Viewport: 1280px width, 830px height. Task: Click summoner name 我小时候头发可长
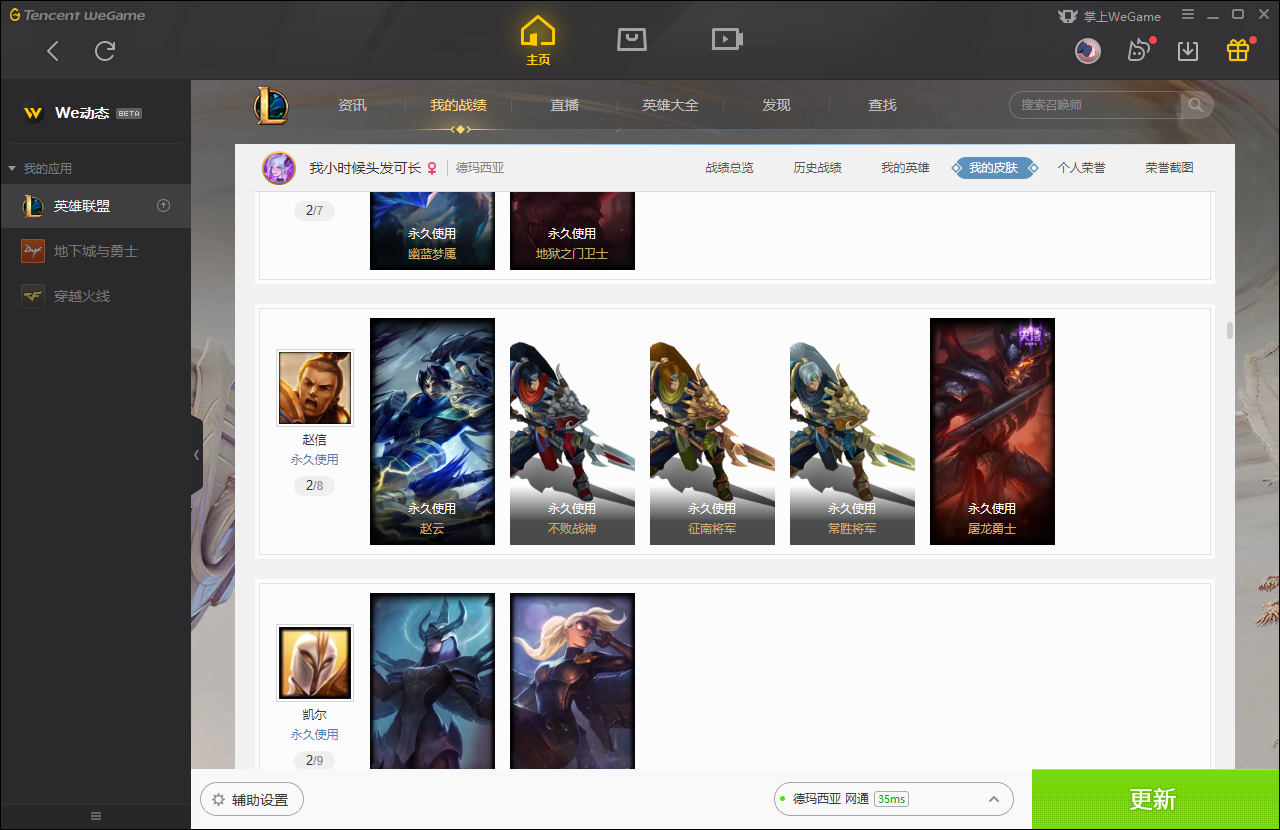coord(365,168)
